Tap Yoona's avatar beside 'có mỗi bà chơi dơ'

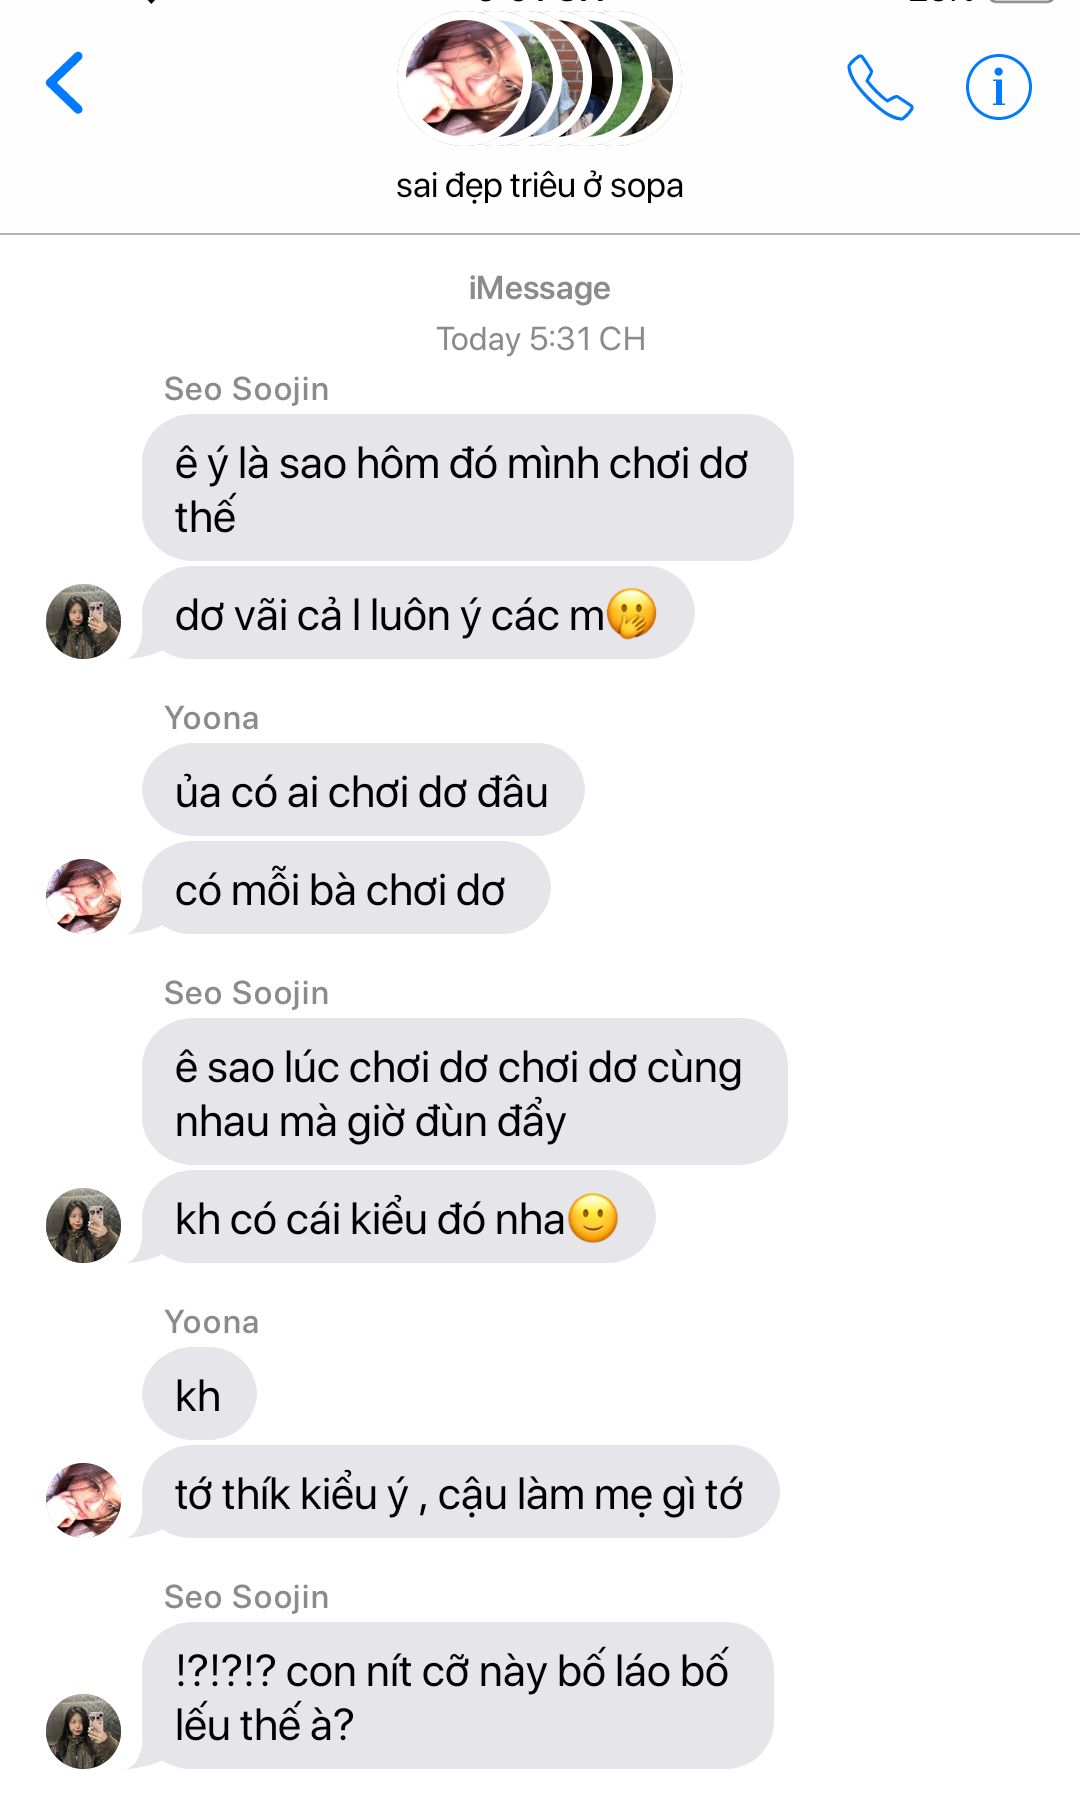tap(84, 896)
